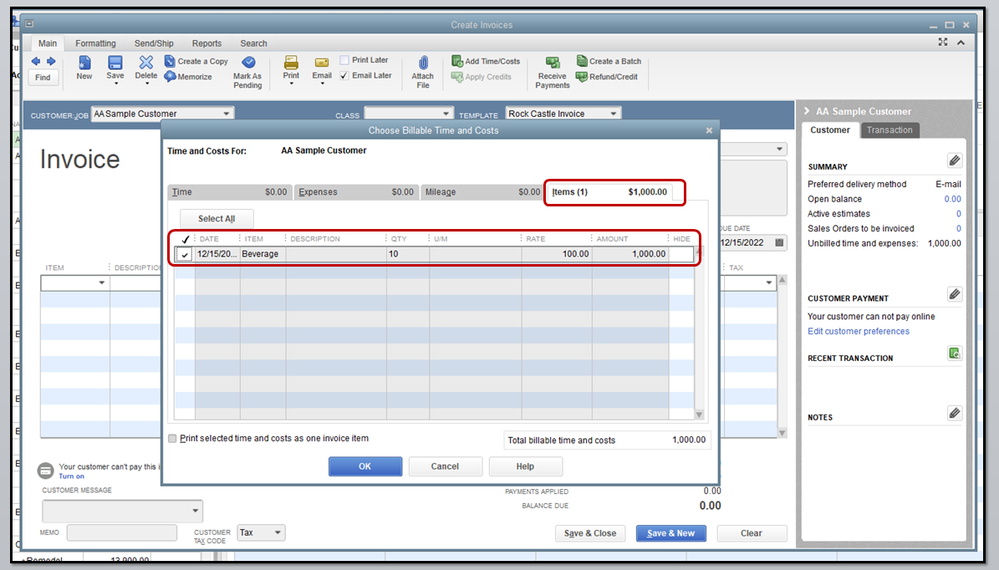Toggle Print Later checkbox
This screenshot has width=999, height=570.
pos(345,60)
